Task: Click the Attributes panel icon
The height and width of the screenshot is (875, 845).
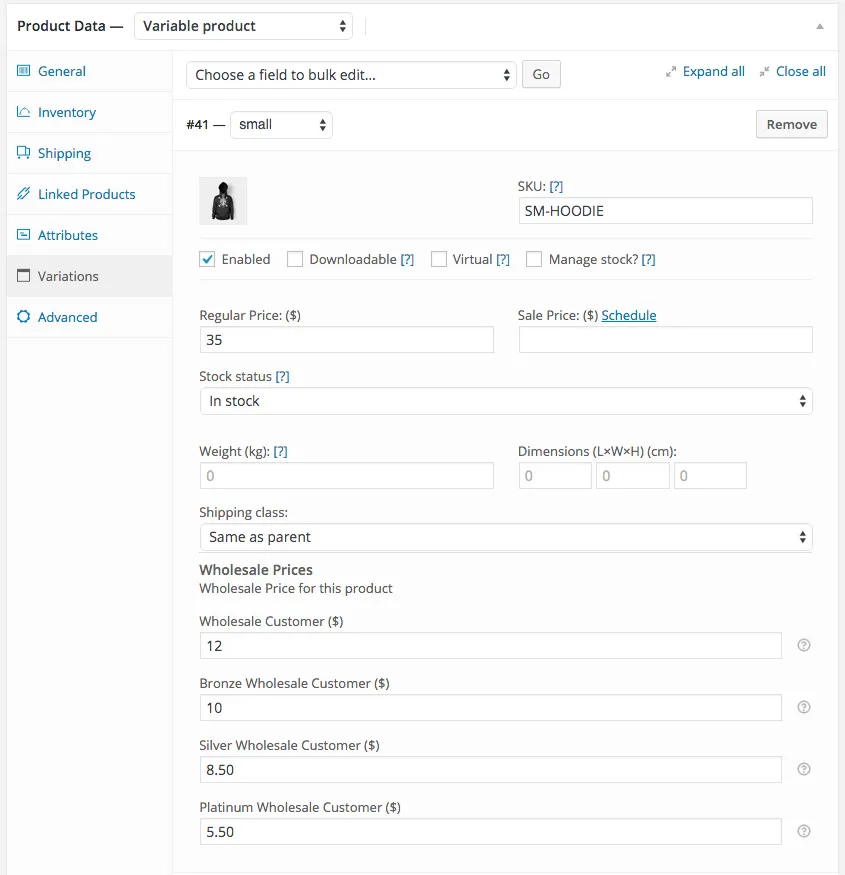Action: [x=22, y=234]
